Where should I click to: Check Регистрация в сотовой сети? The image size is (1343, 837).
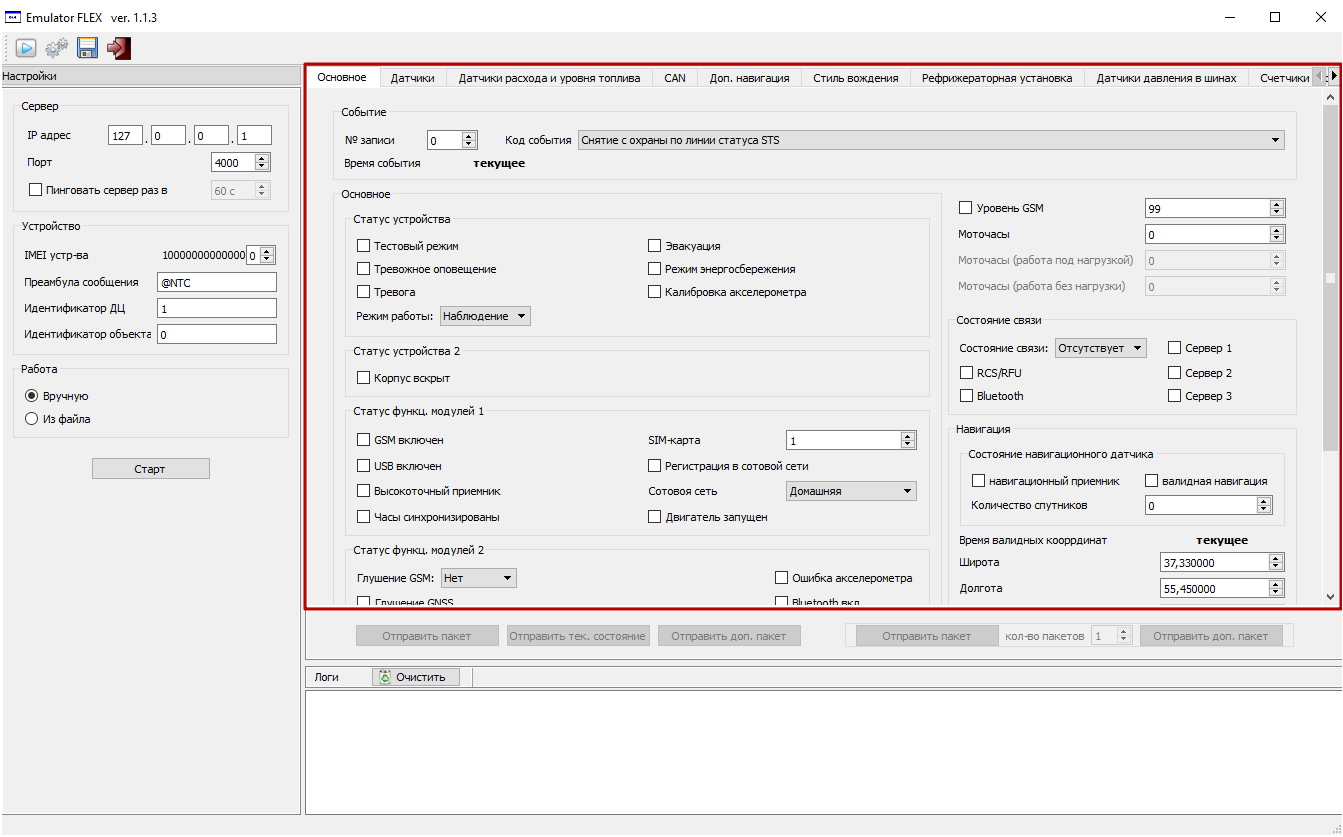click(x=655, y=466)
